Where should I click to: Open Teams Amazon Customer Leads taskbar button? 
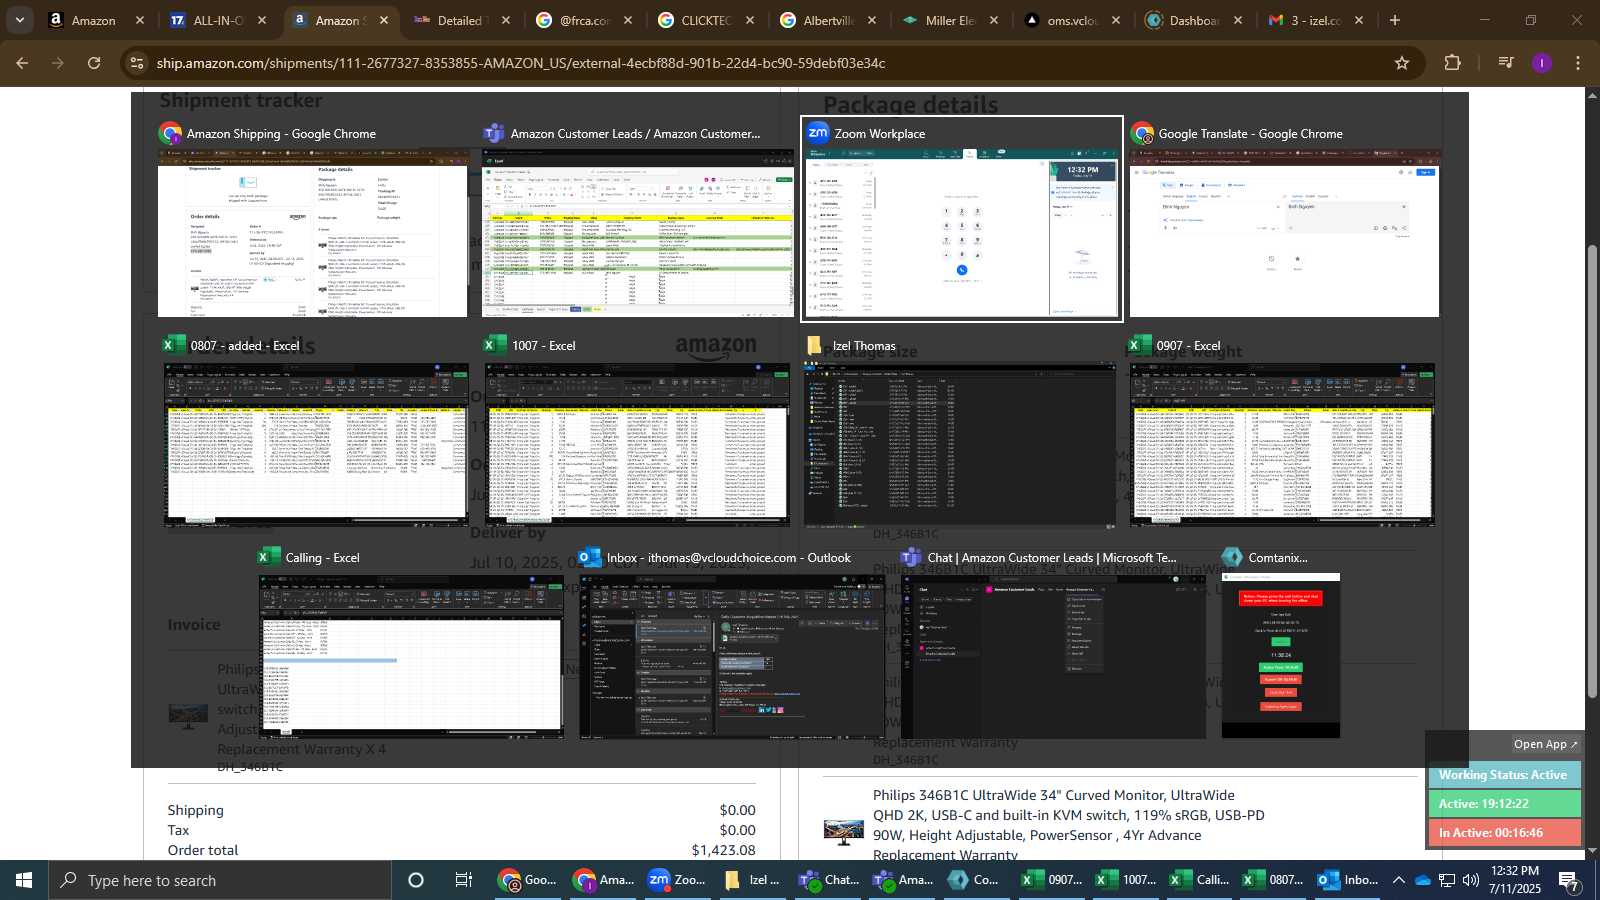click(x=902, y=880)
